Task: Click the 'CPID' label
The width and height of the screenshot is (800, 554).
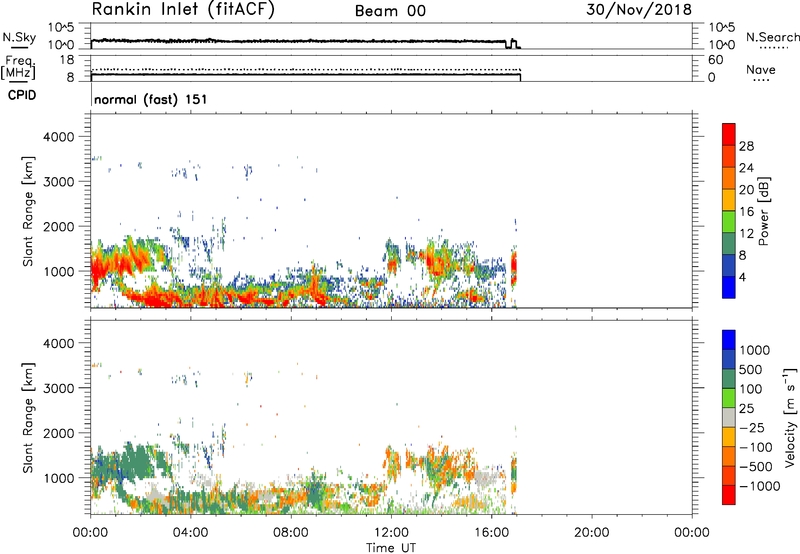Action: pos(22,95)
